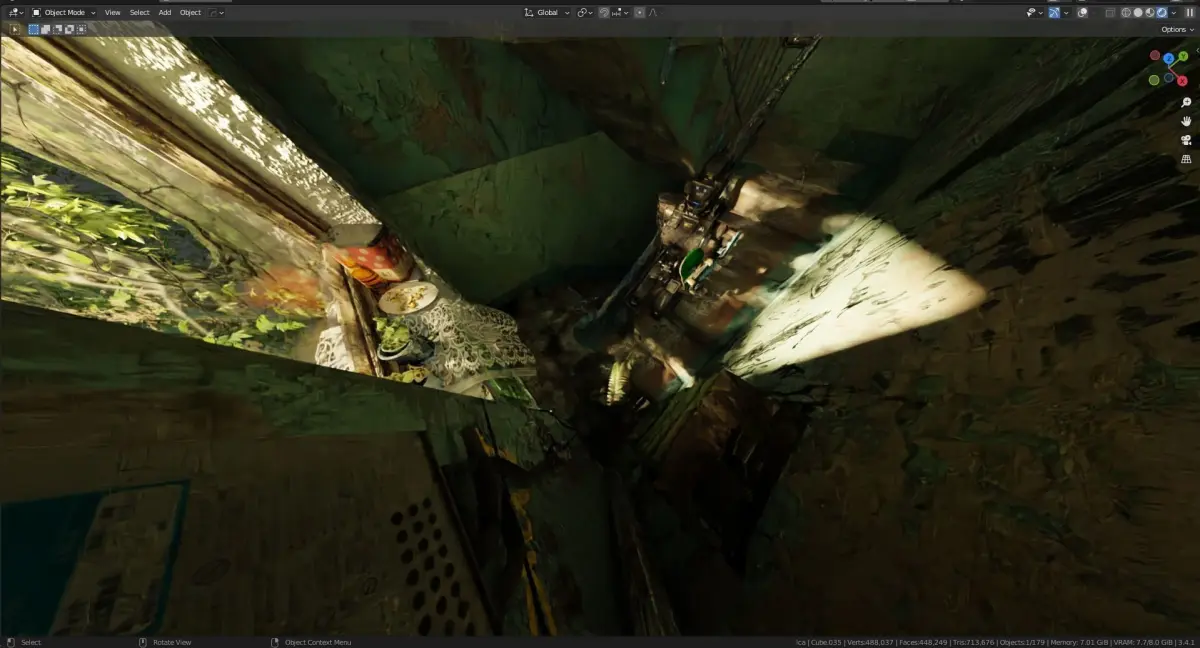Snap view to the X axis

click(1182, 79)
